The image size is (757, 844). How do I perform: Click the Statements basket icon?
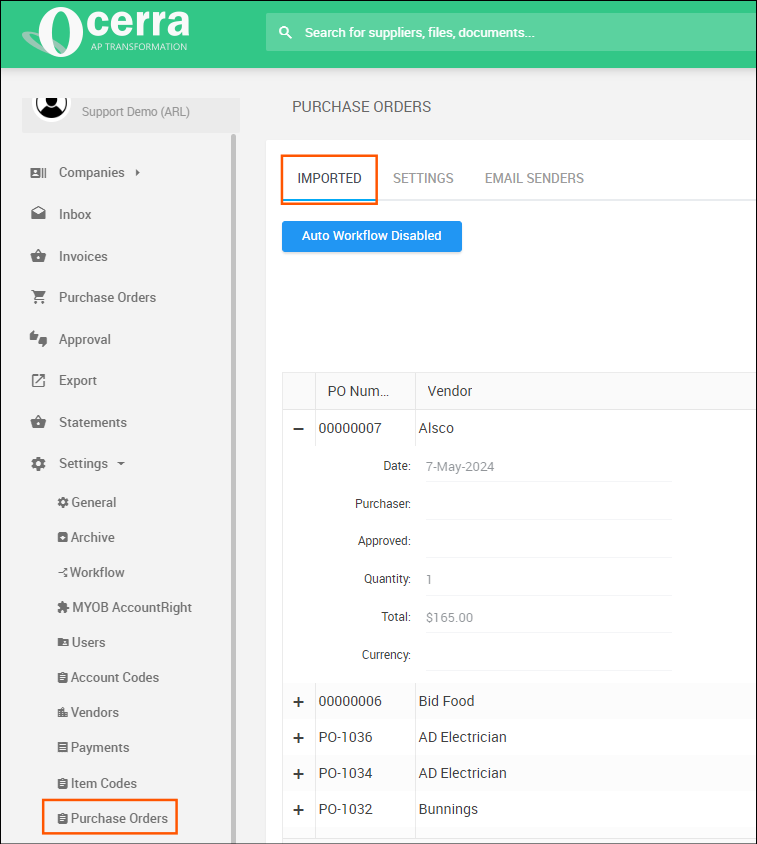coord(38,422)
